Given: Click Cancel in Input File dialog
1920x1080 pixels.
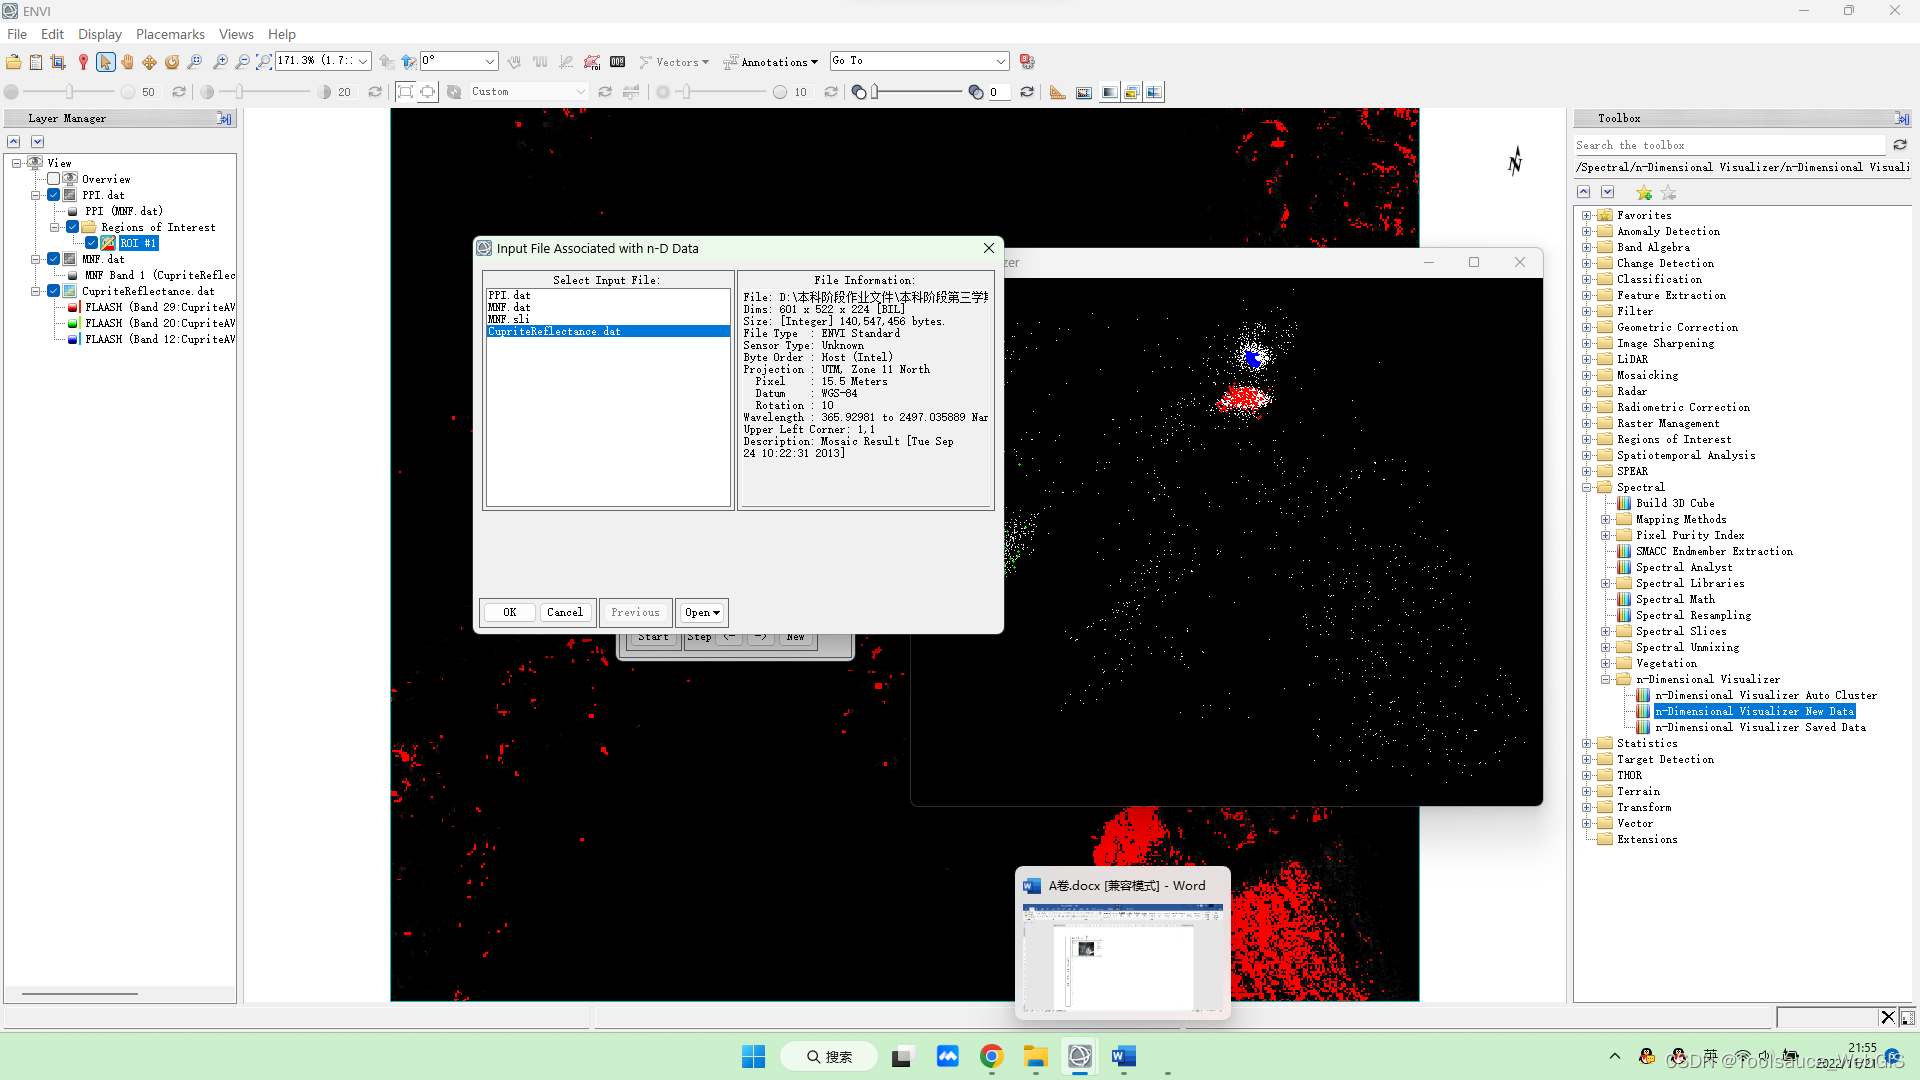Looking at the screenshot, I should coord(564,612).
